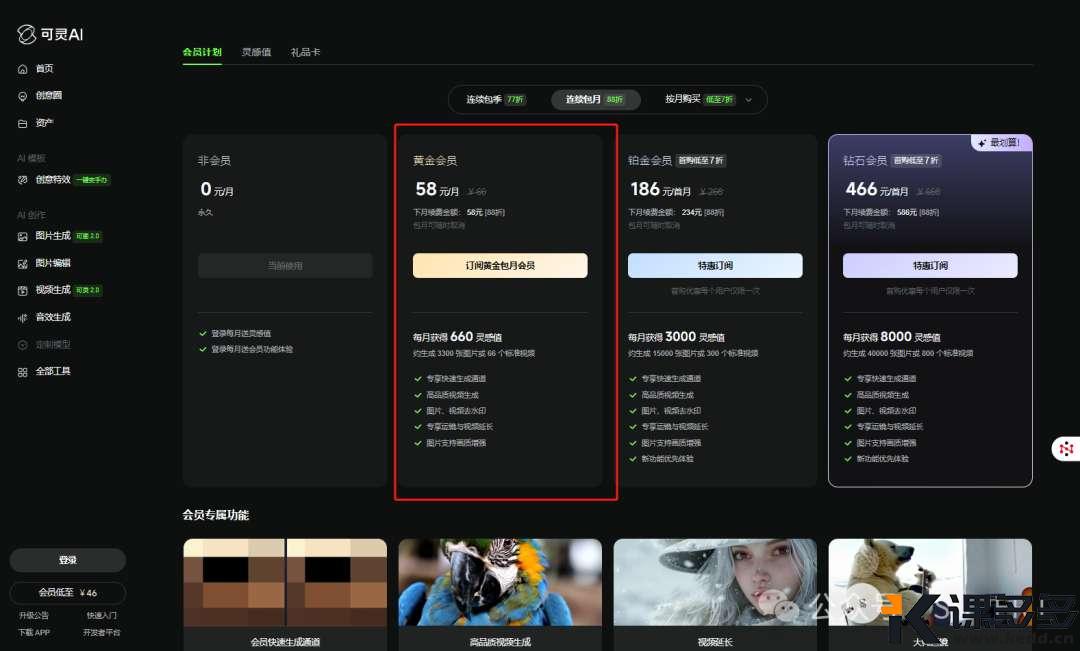Click 特惠订阅 on the 铂金会员 plan

click(714, 265)
